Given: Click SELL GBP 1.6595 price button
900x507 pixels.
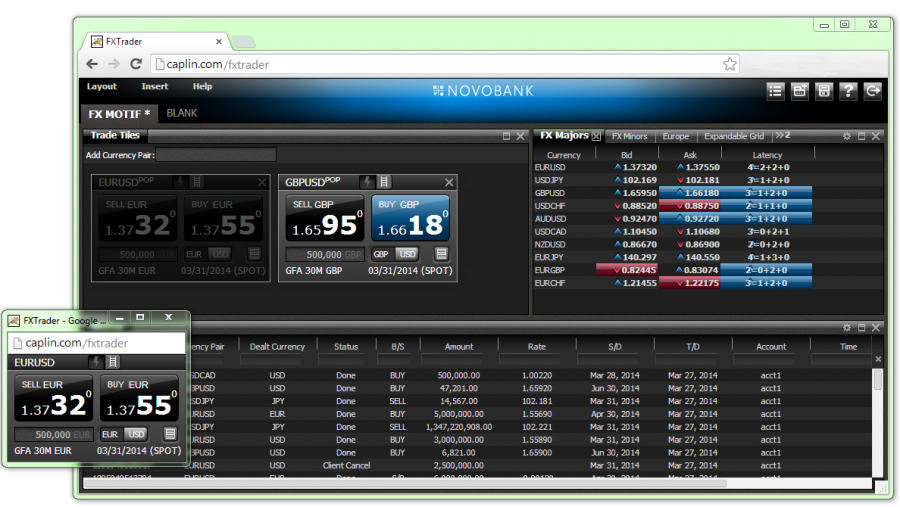Looking at the screenshot, I should pyautogui.click(x=325, y=218).
